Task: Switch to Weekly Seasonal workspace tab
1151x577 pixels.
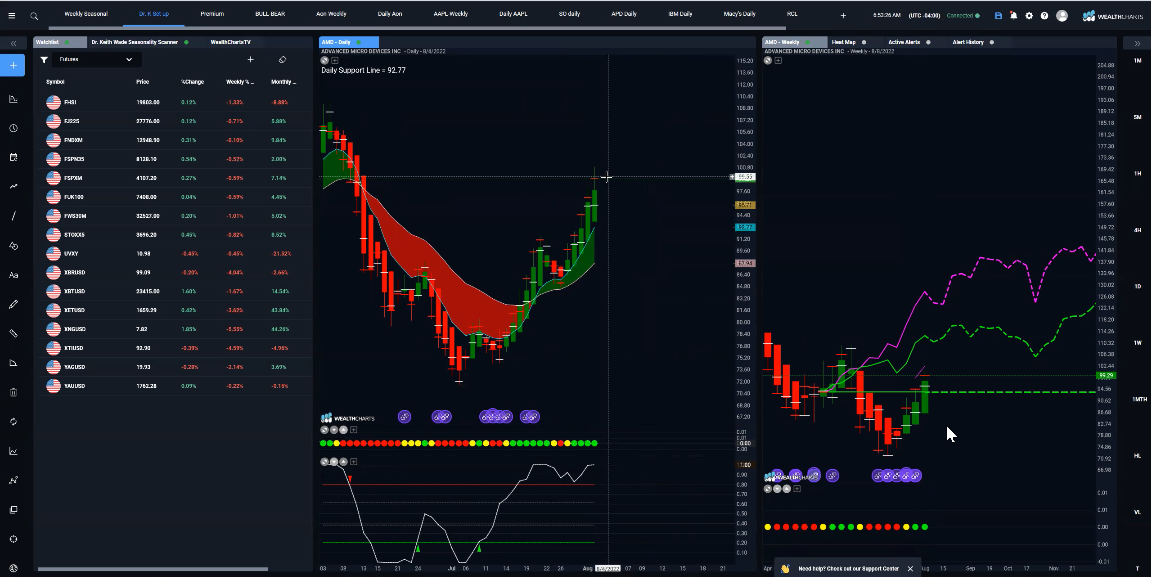Action: (86, 14)
